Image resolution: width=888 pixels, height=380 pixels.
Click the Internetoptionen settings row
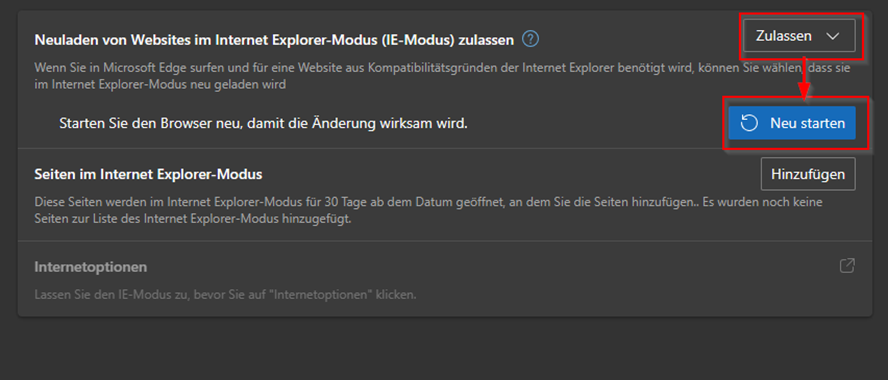(x=445, y=279)
